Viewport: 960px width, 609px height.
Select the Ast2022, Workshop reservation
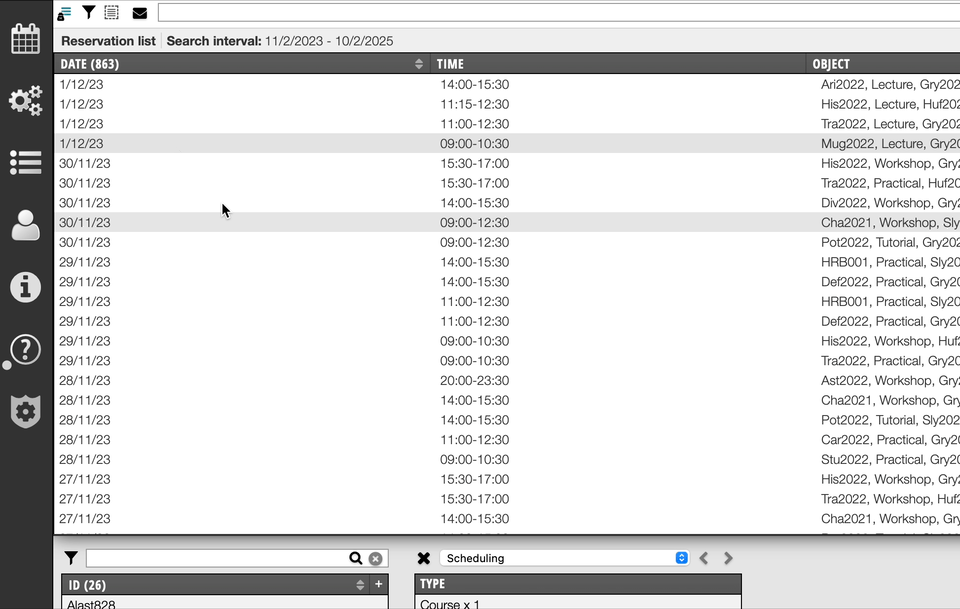(890, 381)
